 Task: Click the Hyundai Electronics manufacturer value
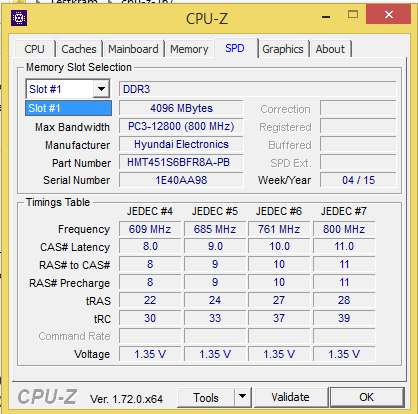(181, 144)
